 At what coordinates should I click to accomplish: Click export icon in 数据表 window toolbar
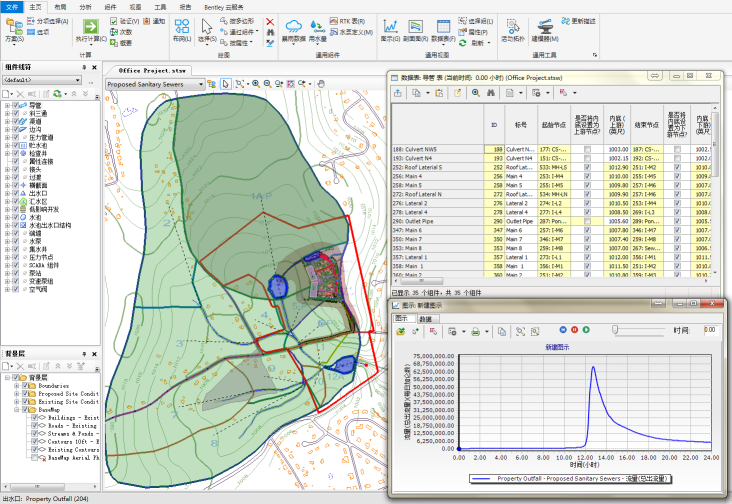398,93
